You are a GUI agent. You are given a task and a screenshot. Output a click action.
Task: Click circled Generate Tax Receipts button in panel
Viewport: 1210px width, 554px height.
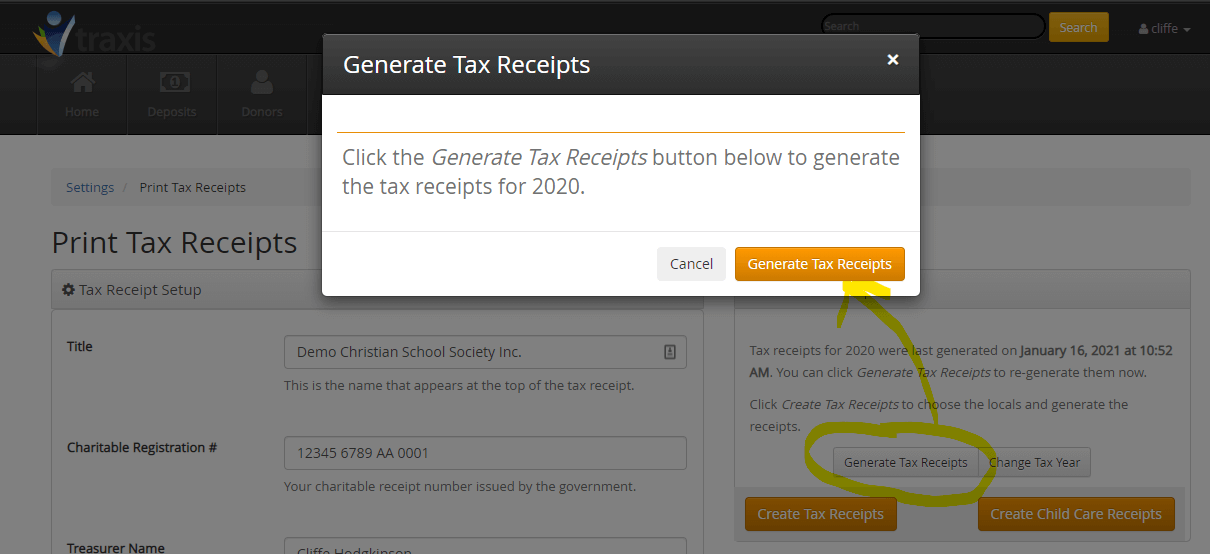[906, 462]
